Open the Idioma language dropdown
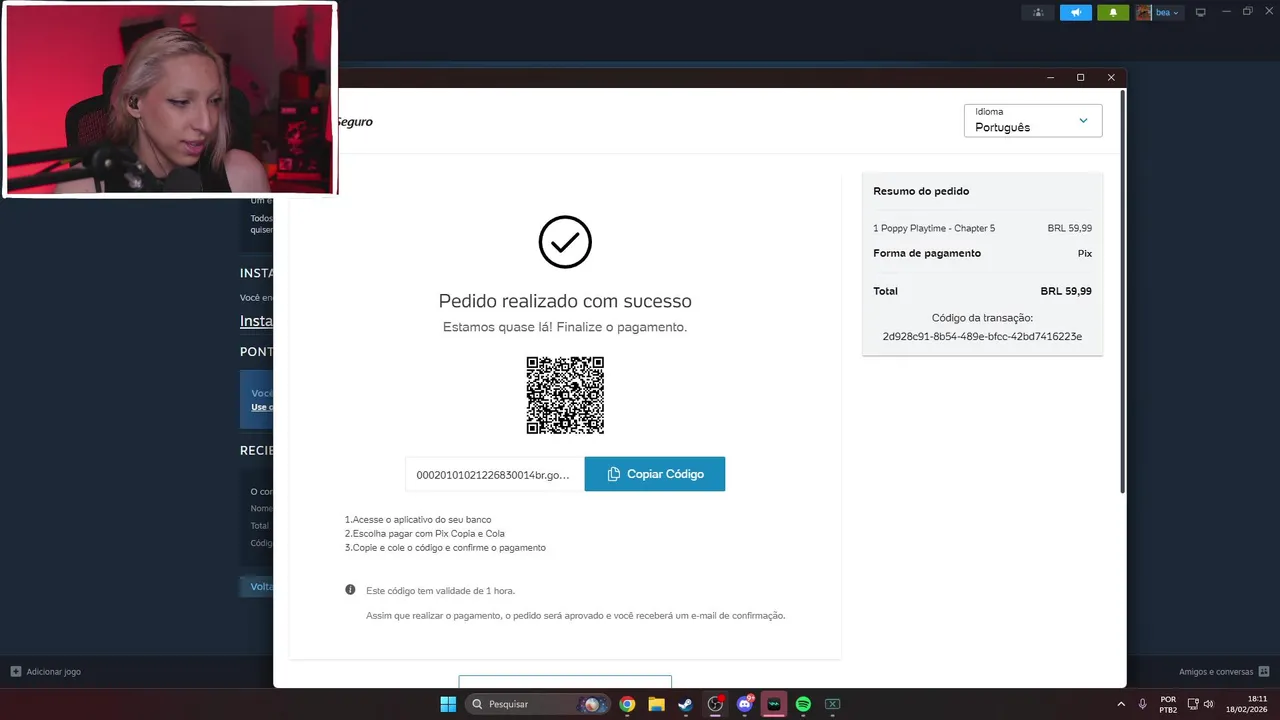1280x720 pixels. [1033, 121]
